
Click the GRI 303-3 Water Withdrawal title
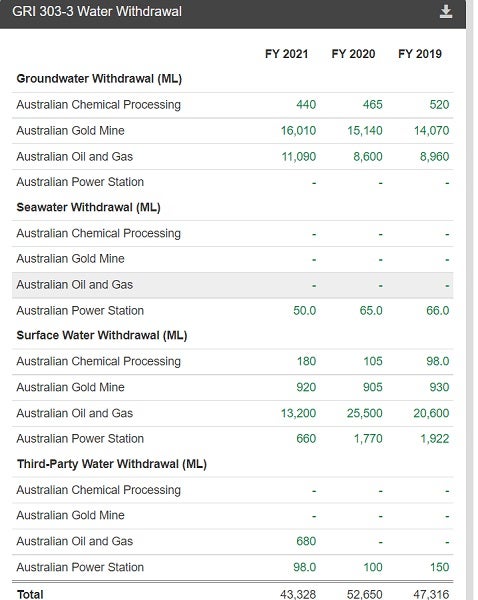coord(97,11)
